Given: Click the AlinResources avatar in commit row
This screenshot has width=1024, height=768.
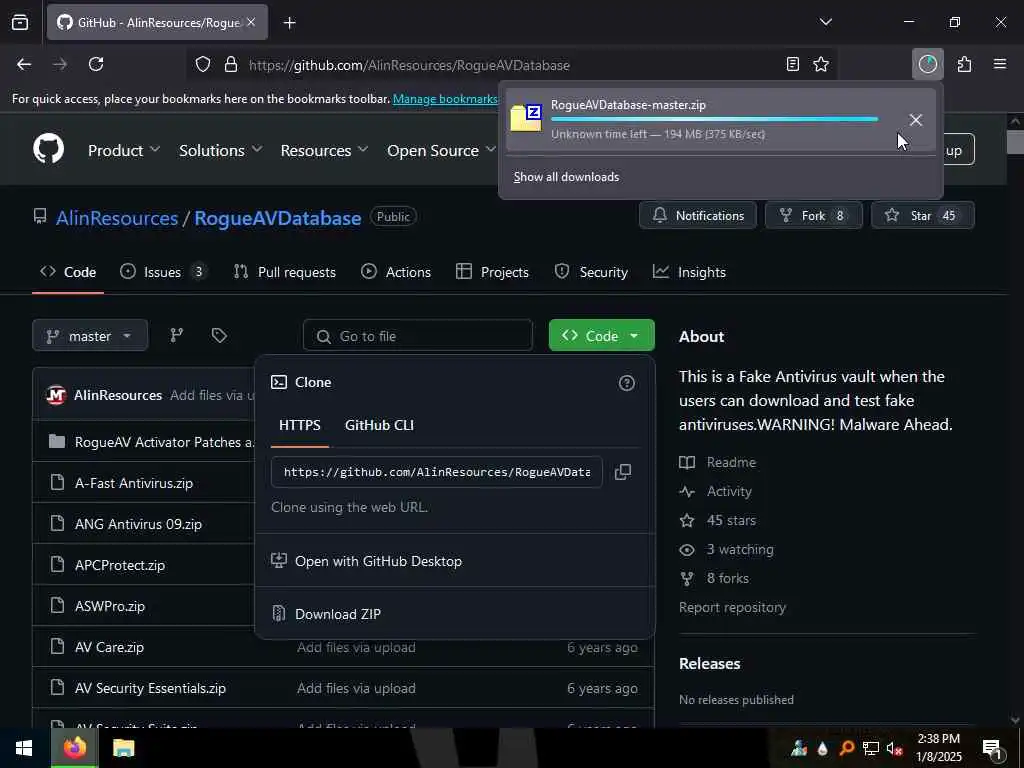Looking at the screenshot, I should [56, 395].
